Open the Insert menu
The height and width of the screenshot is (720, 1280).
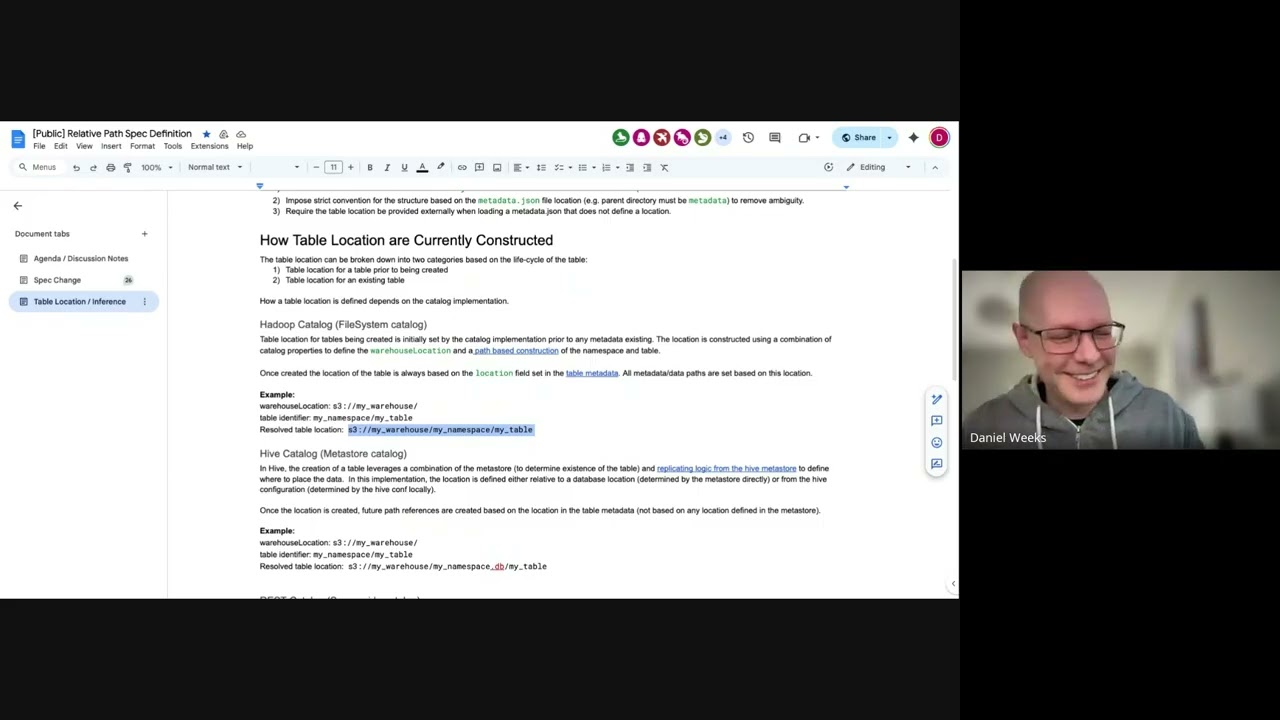pyautogui.click(x=111, y=146)
